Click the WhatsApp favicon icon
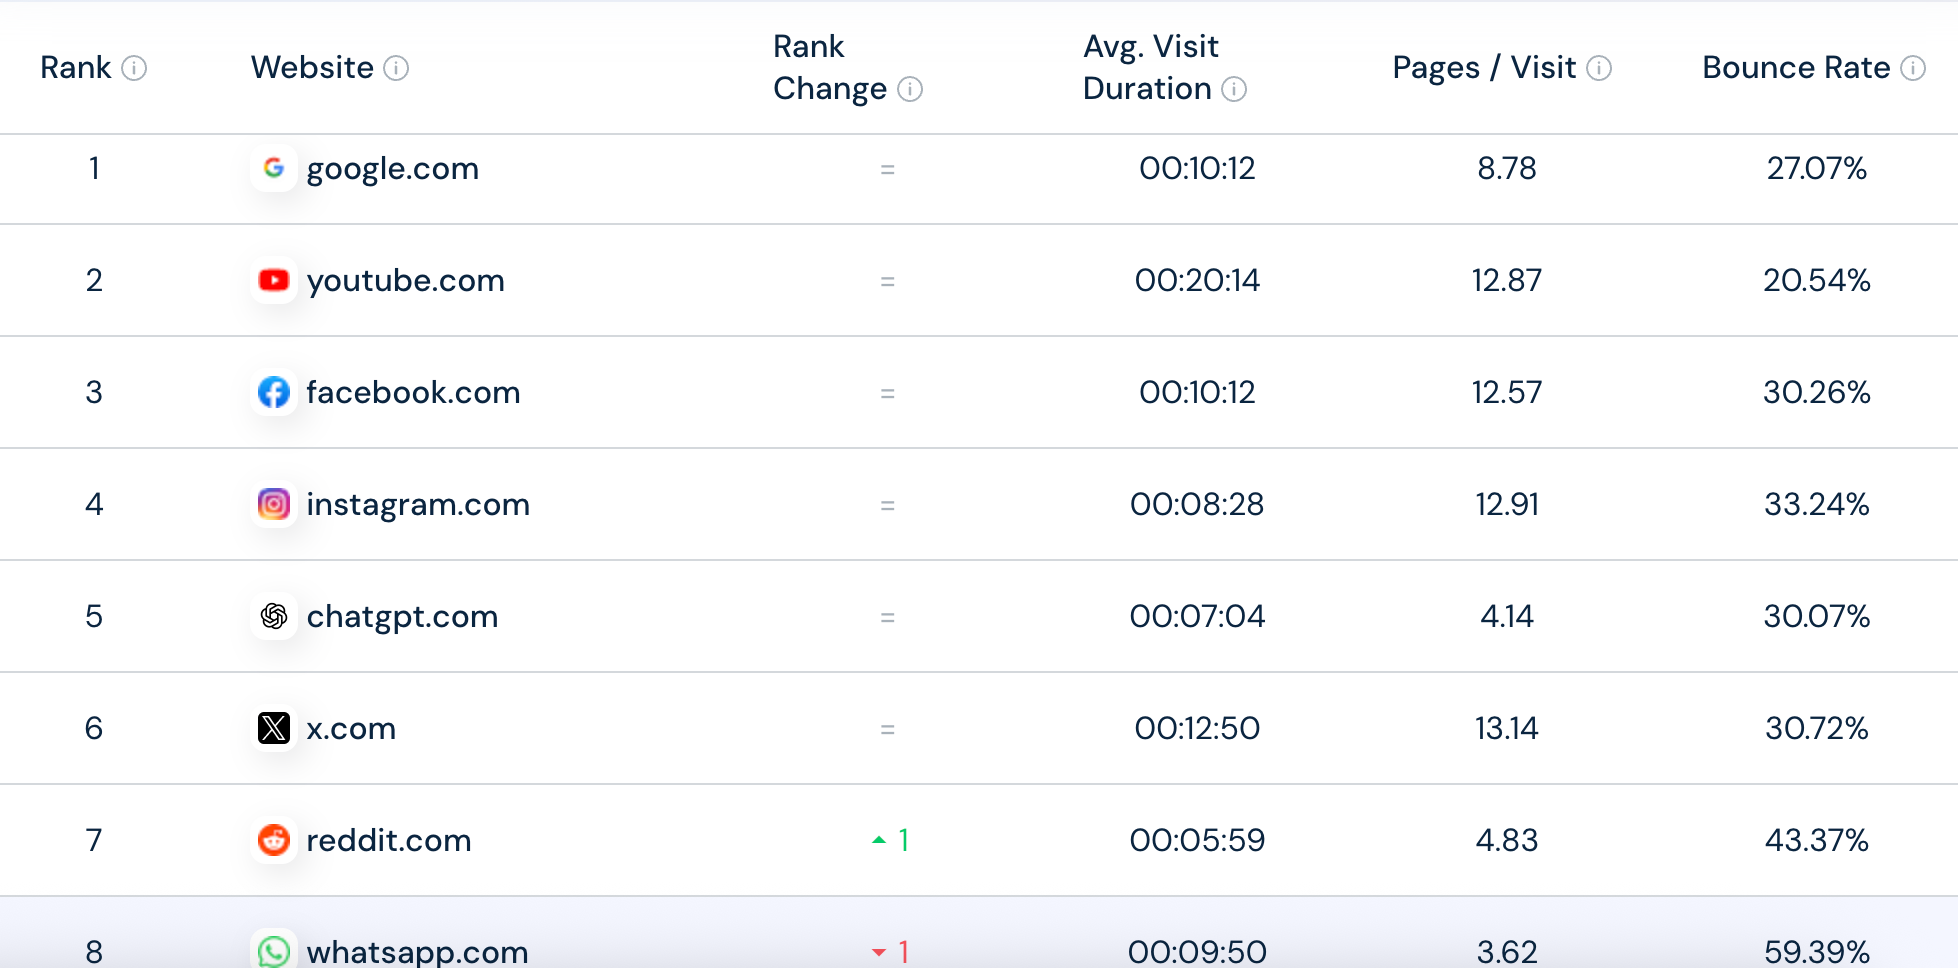Viewport: 1958px width, 968px height. pyautogui.click(x=274, y=951)
